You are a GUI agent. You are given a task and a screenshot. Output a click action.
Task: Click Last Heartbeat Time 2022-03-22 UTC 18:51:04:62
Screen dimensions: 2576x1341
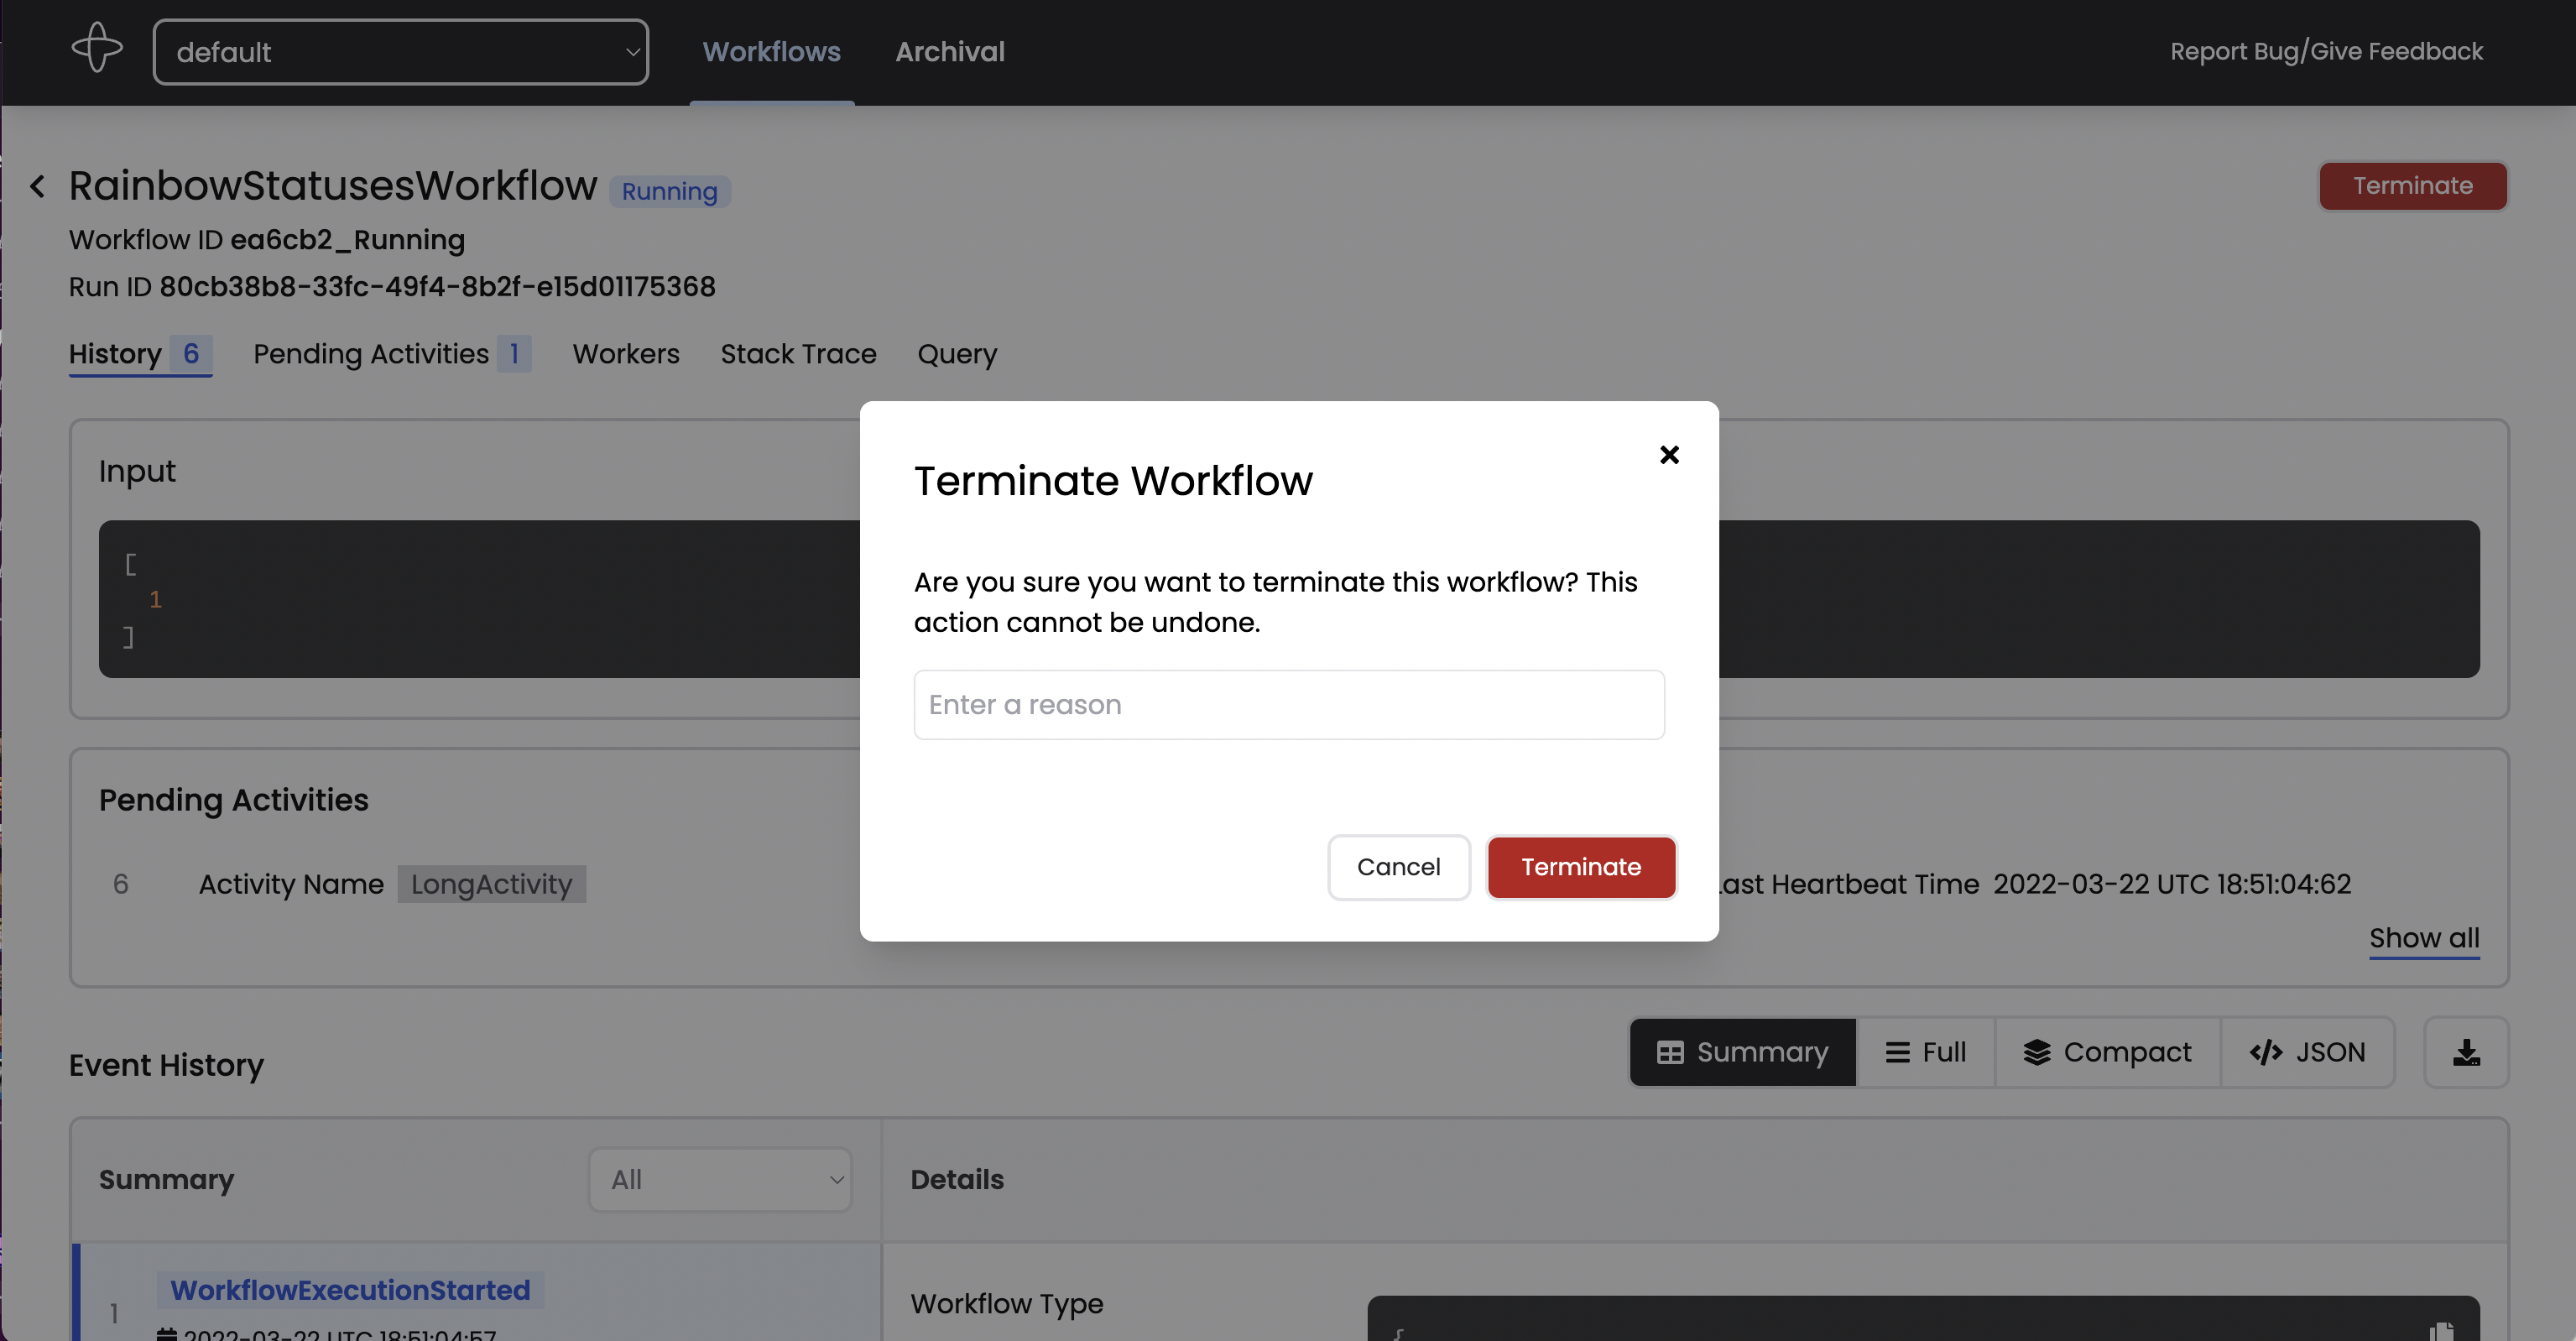click(x=2033, y=884)
